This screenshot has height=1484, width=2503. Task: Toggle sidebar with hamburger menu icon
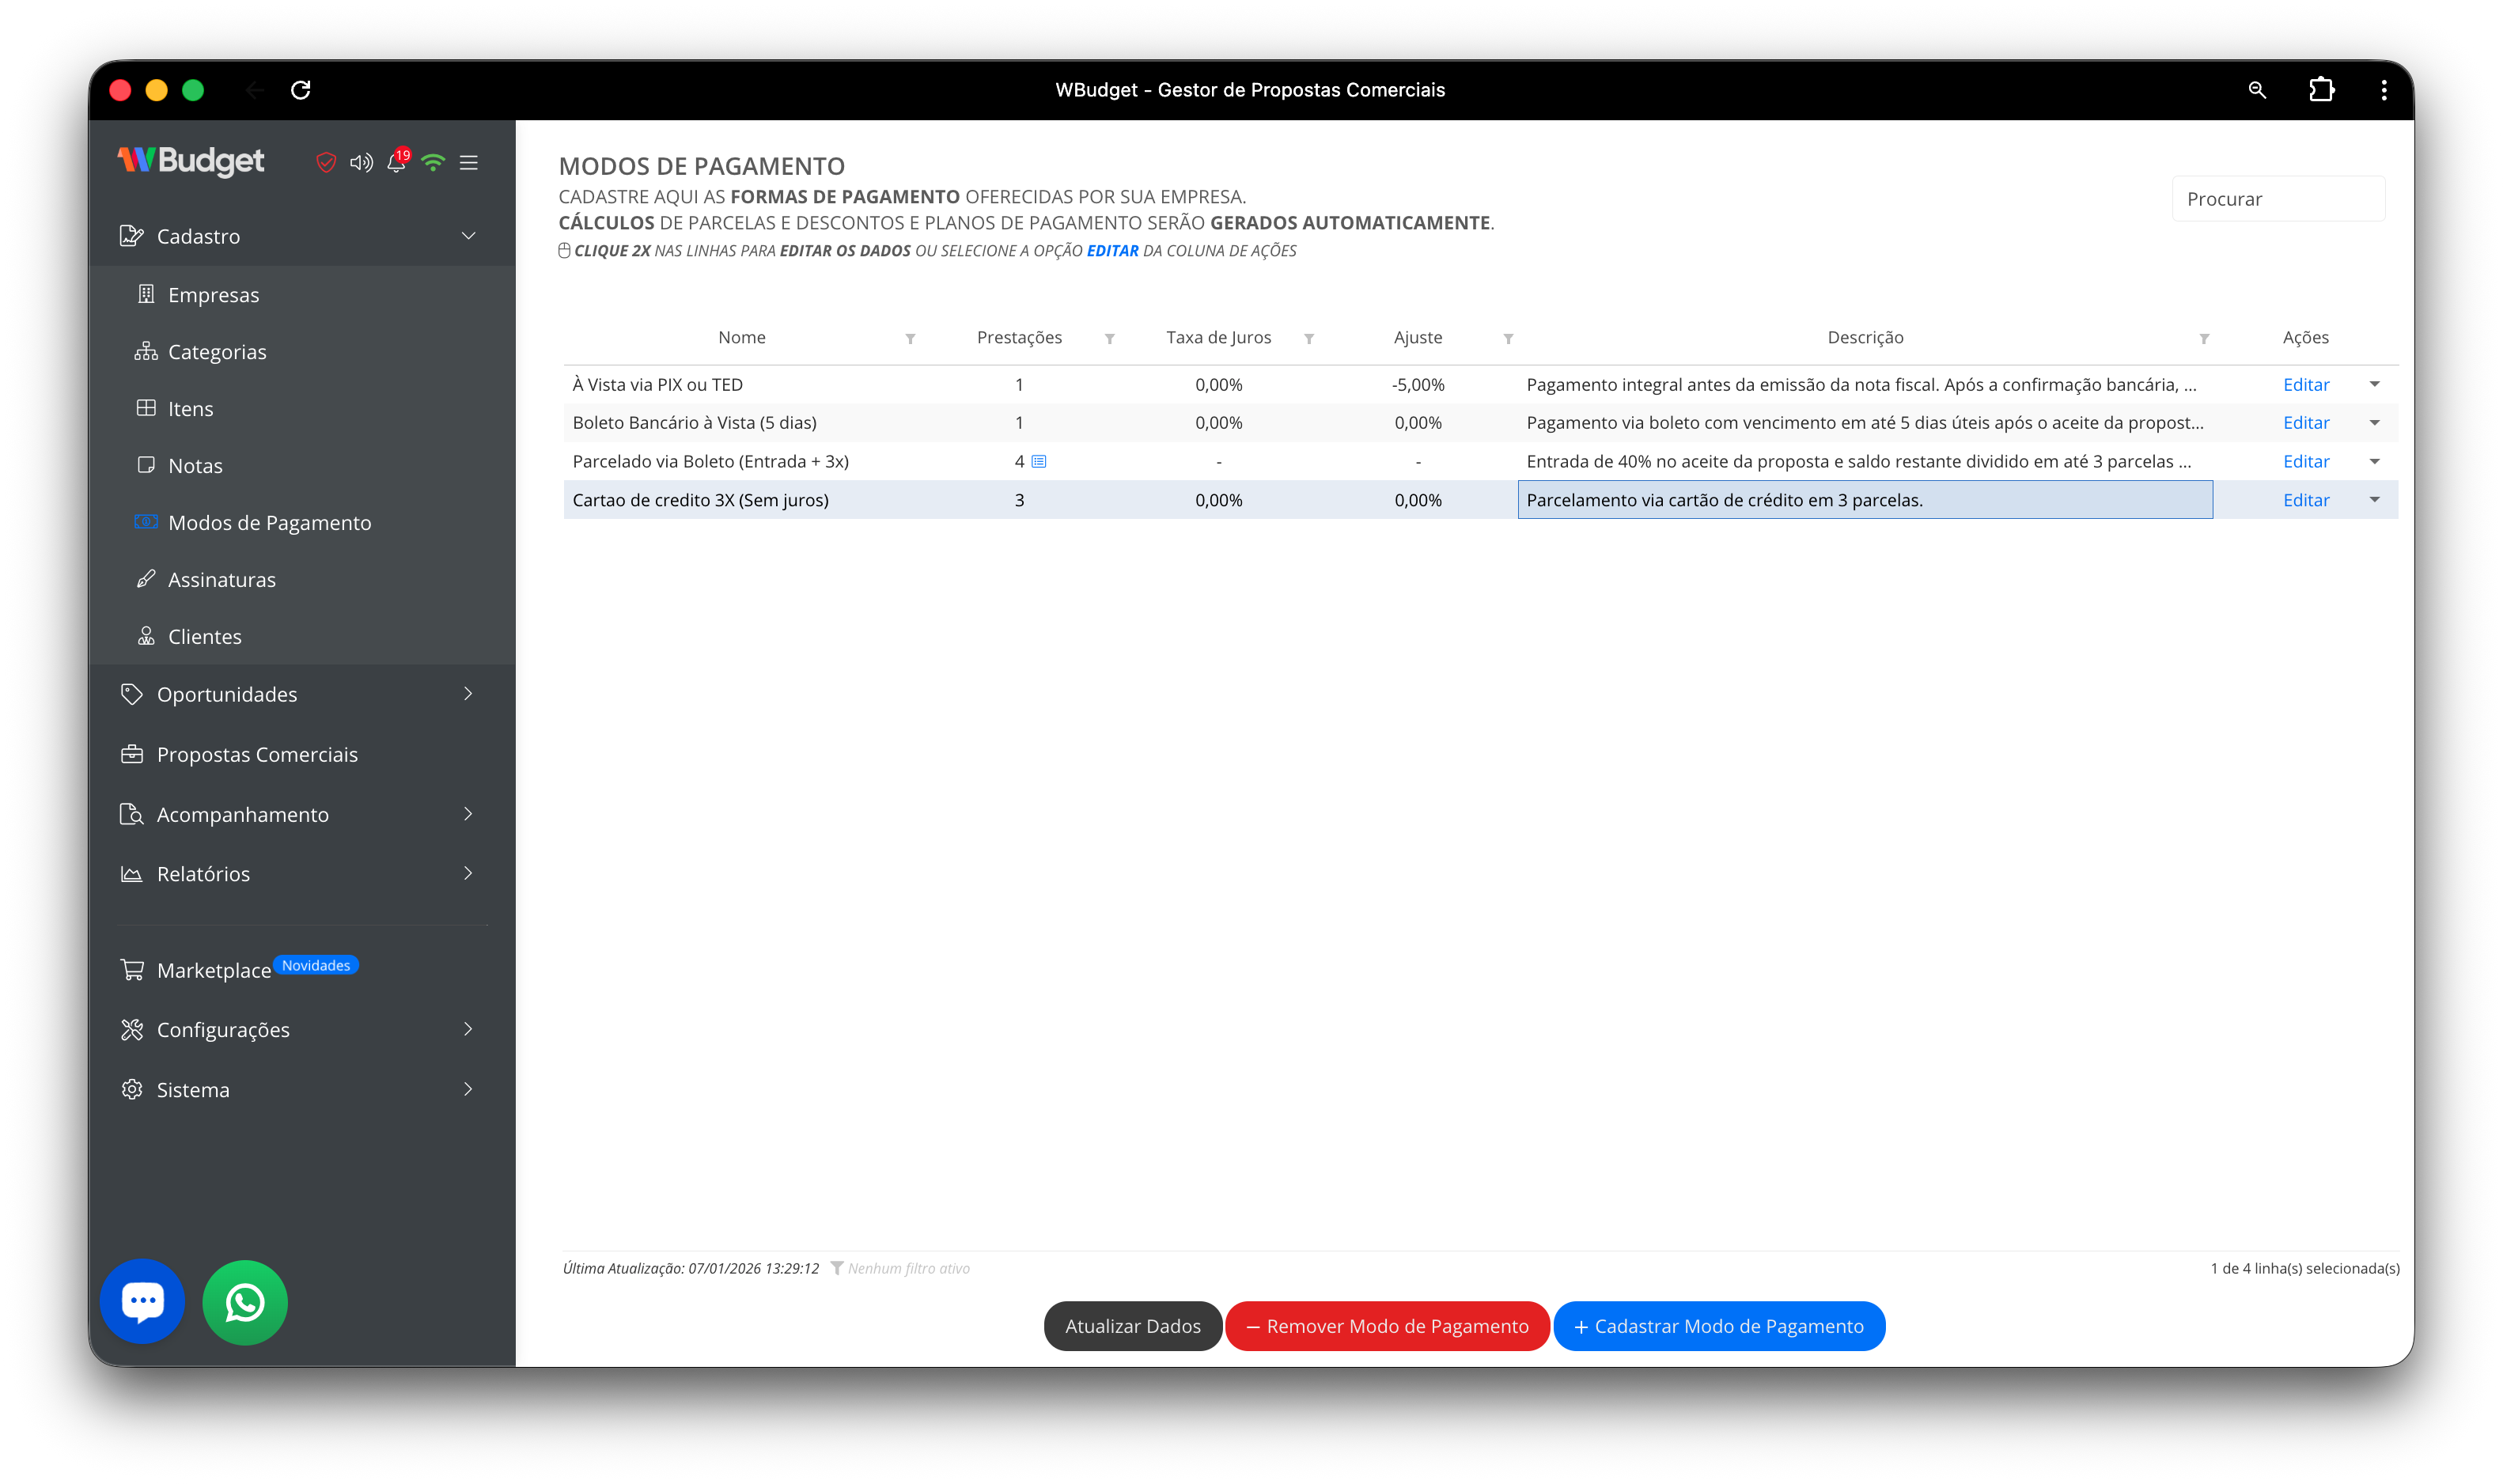tap(468, 163)
